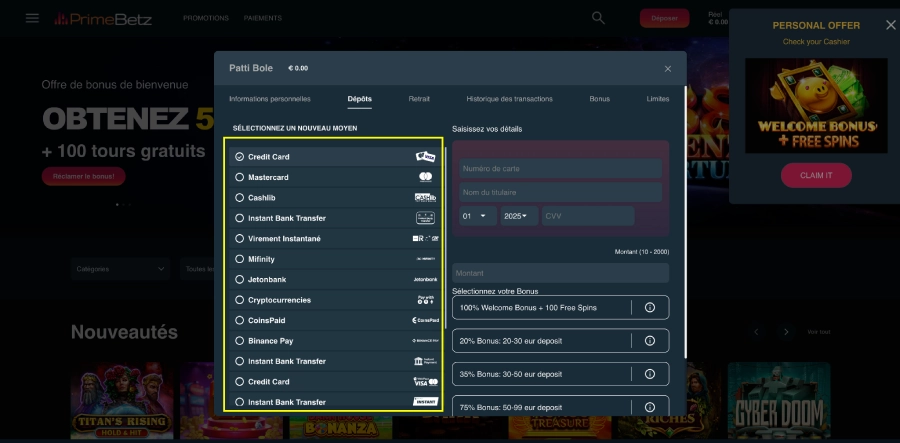Click the Numéro de carte field

click(x=560, y=168)
